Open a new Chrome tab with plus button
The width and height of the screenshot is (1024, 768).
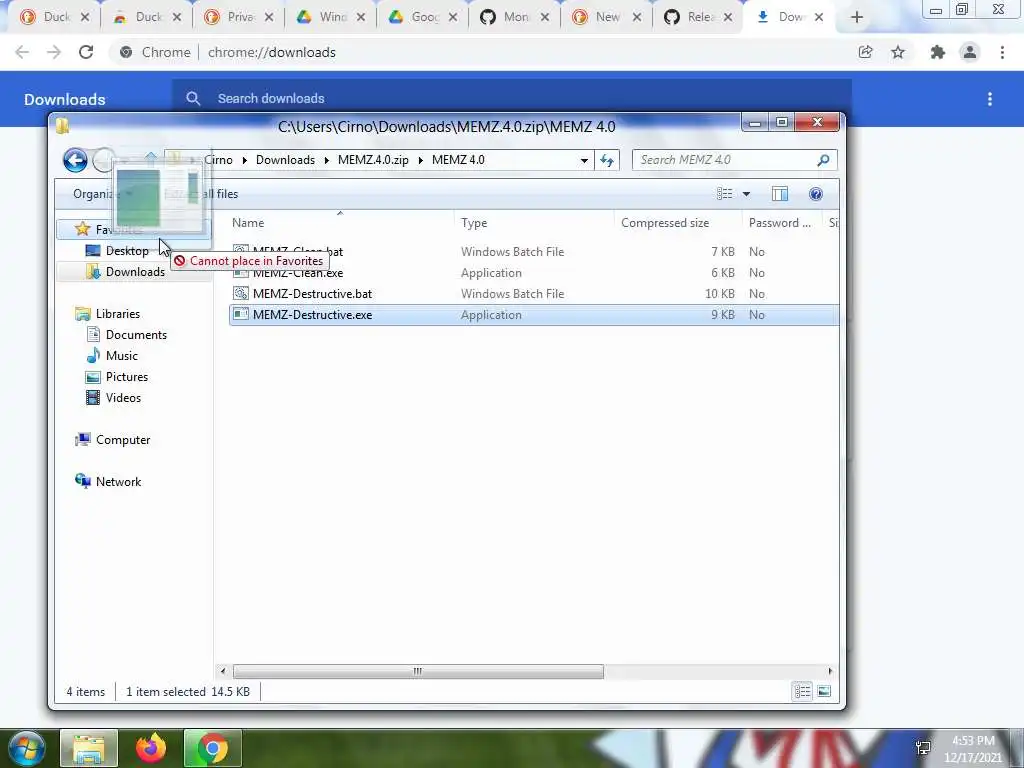(857, 17)
